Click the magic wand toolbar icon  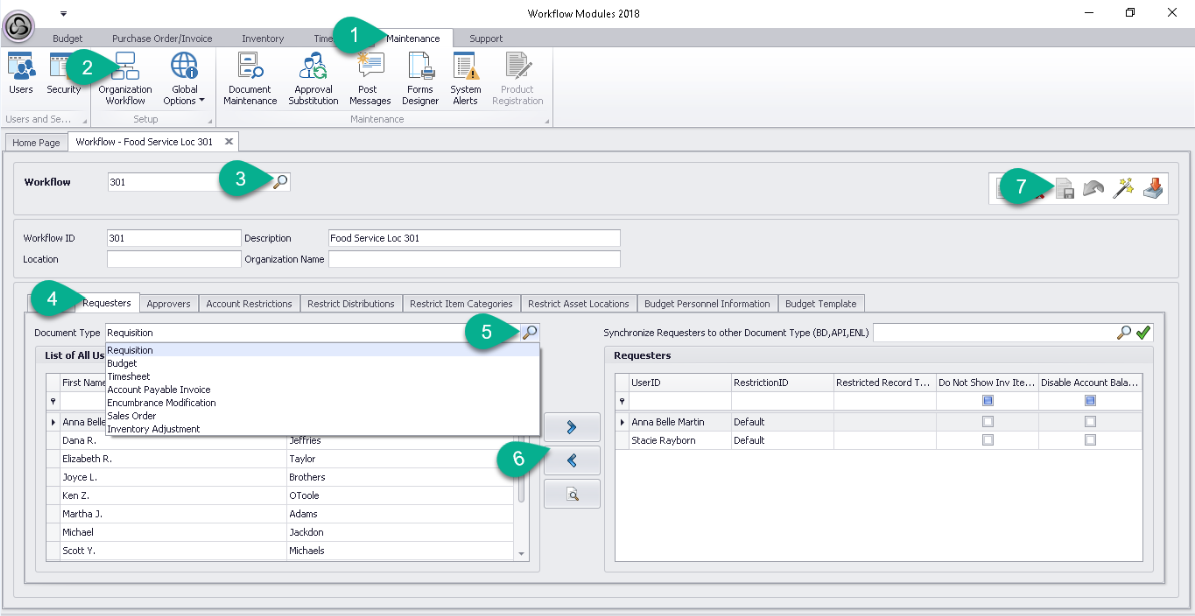(x=1123, y=188)
